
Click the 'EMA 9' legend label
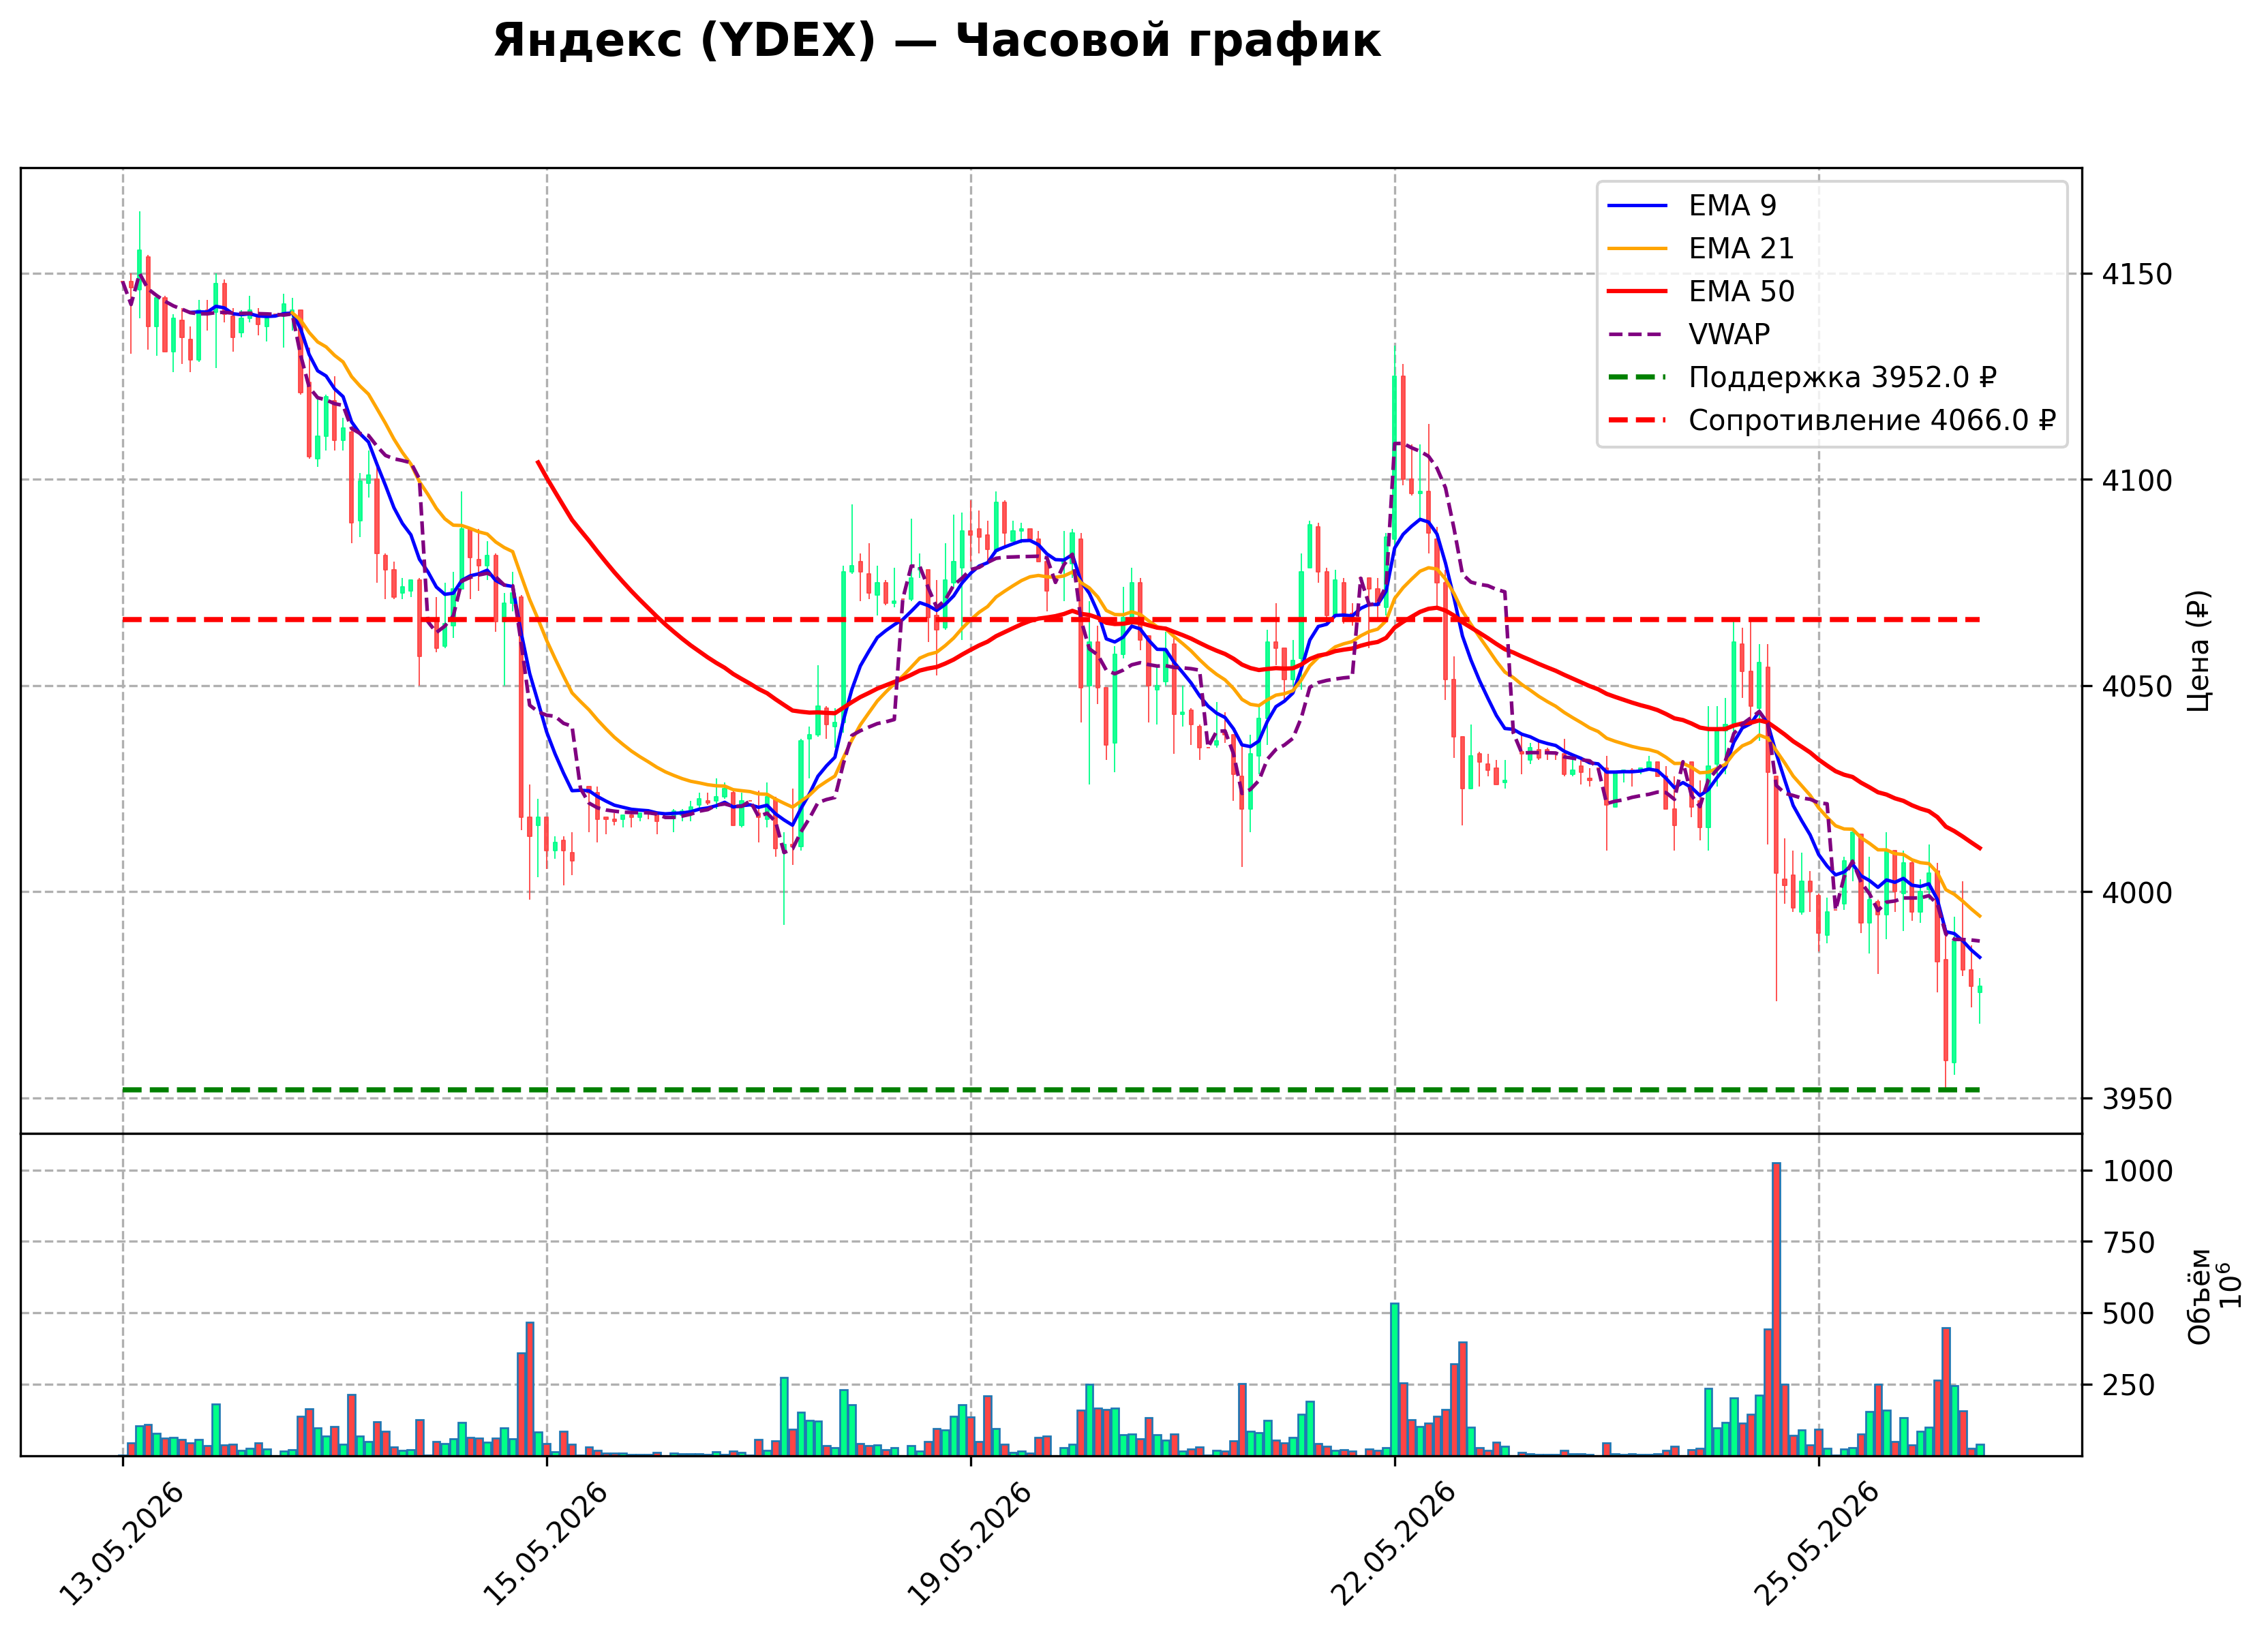pyautogui.click(x=1732, y=206)
